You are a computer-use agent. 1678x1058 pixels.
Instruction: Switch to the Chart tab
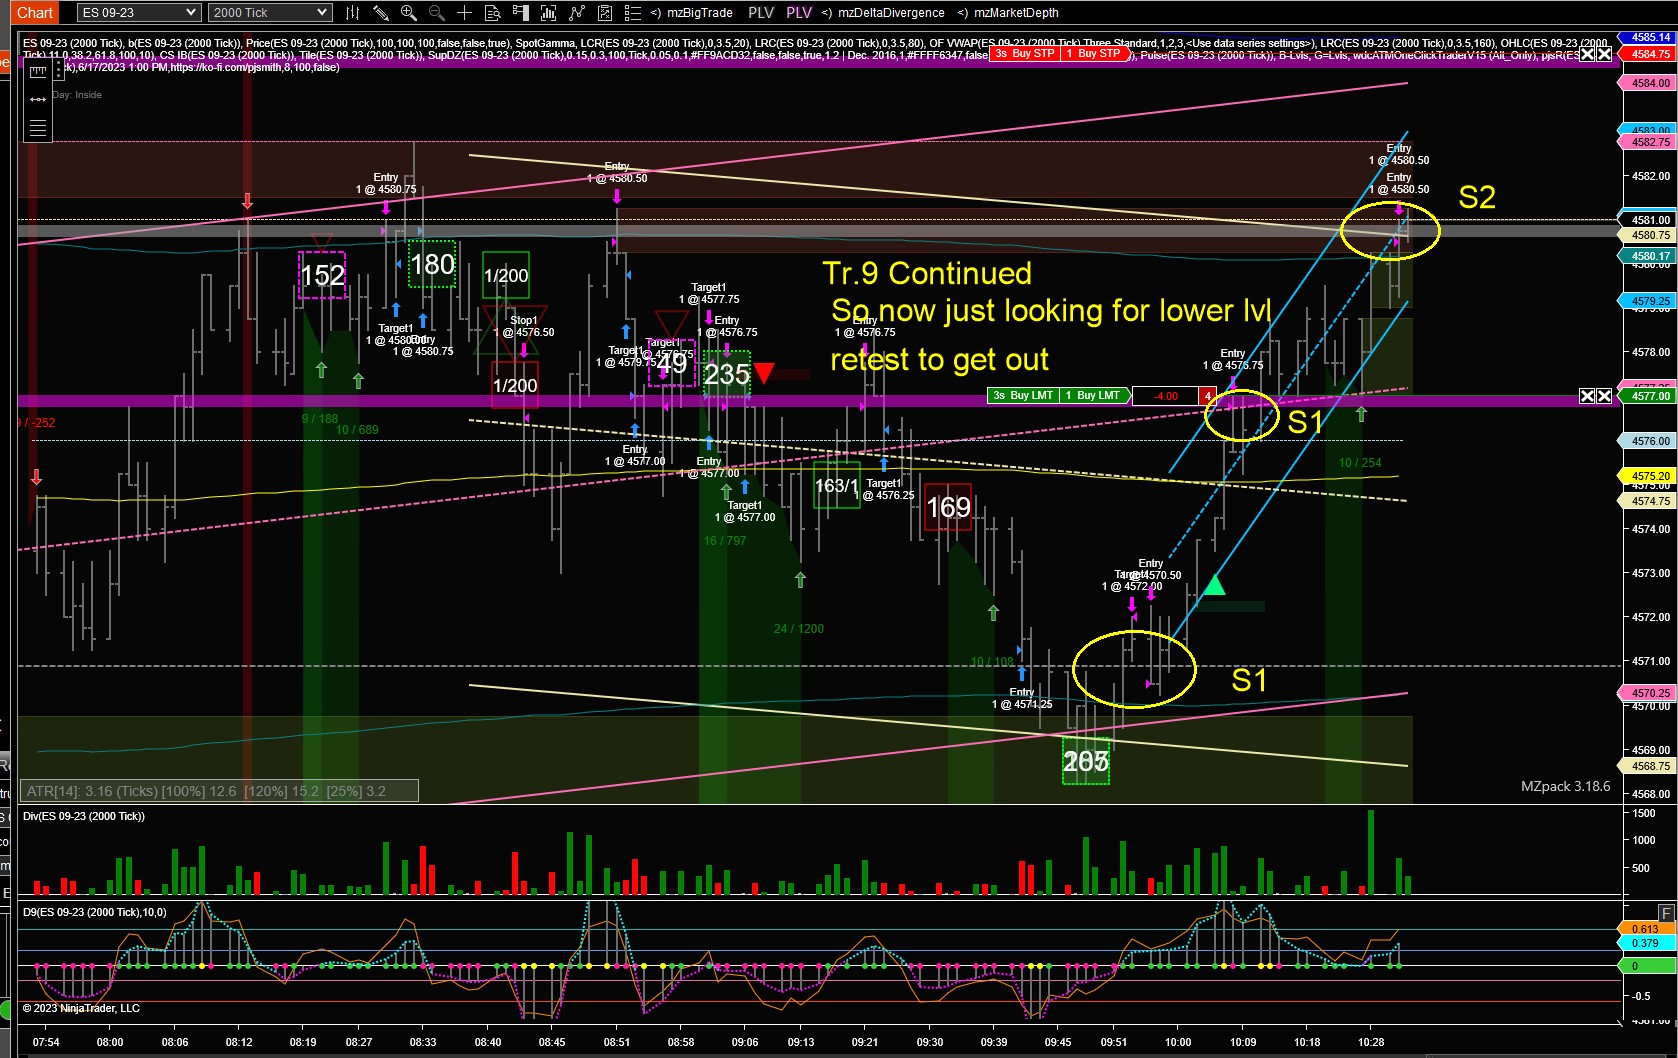pos(35,13)
